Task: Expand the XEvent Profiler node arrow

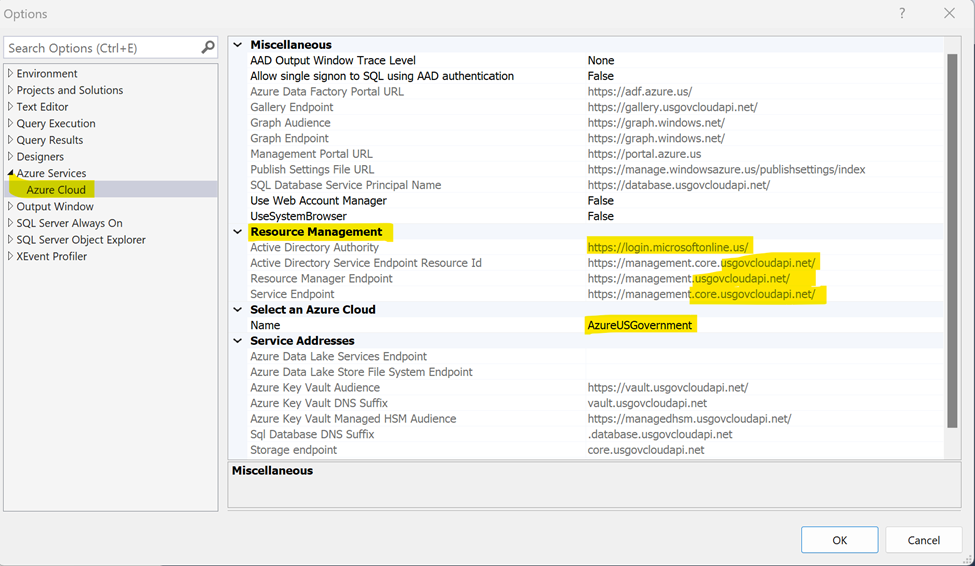Action: pyautogui.click(x=10, y=256)
